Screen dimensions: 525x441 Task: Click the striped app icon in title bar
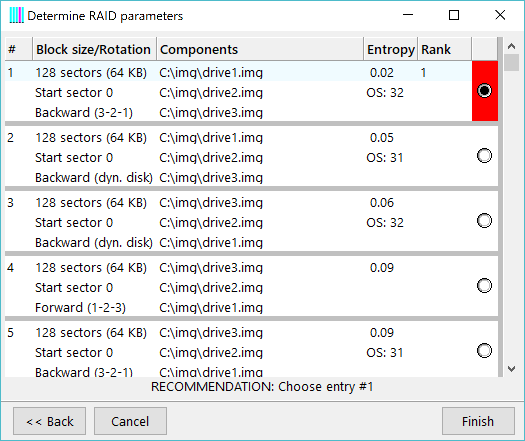tap(16, 15)
